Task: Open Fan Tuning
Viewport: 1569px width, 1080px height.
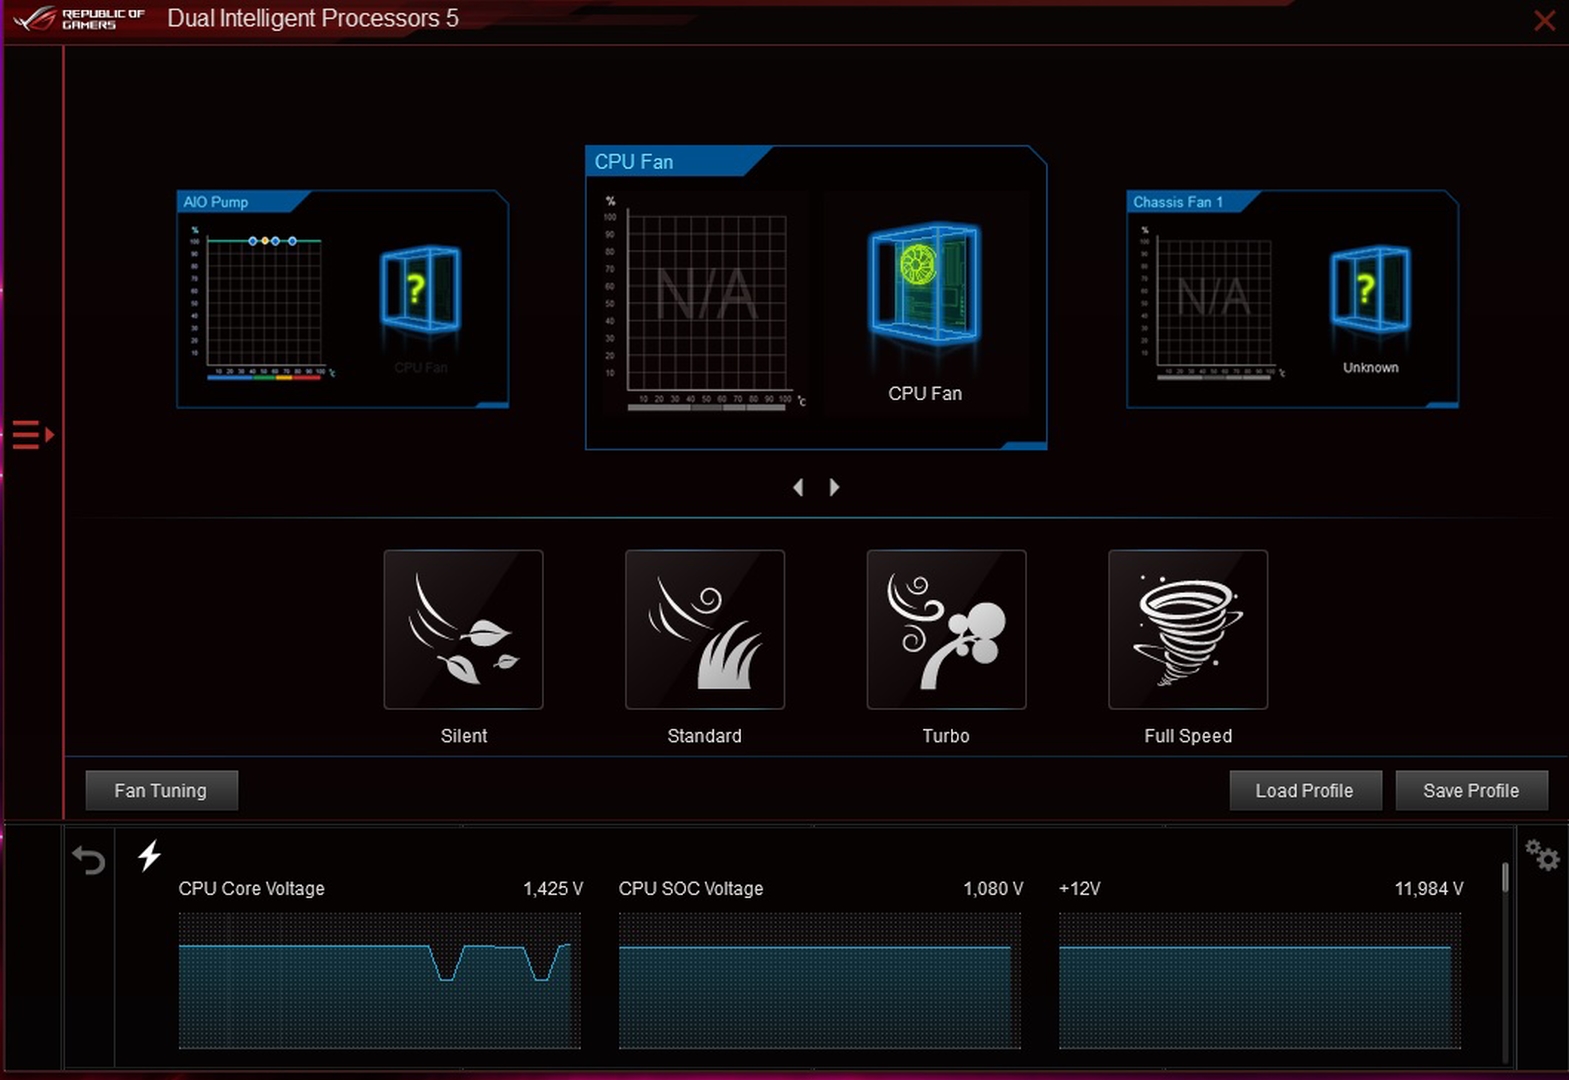Action: click(x=161, y=790)
